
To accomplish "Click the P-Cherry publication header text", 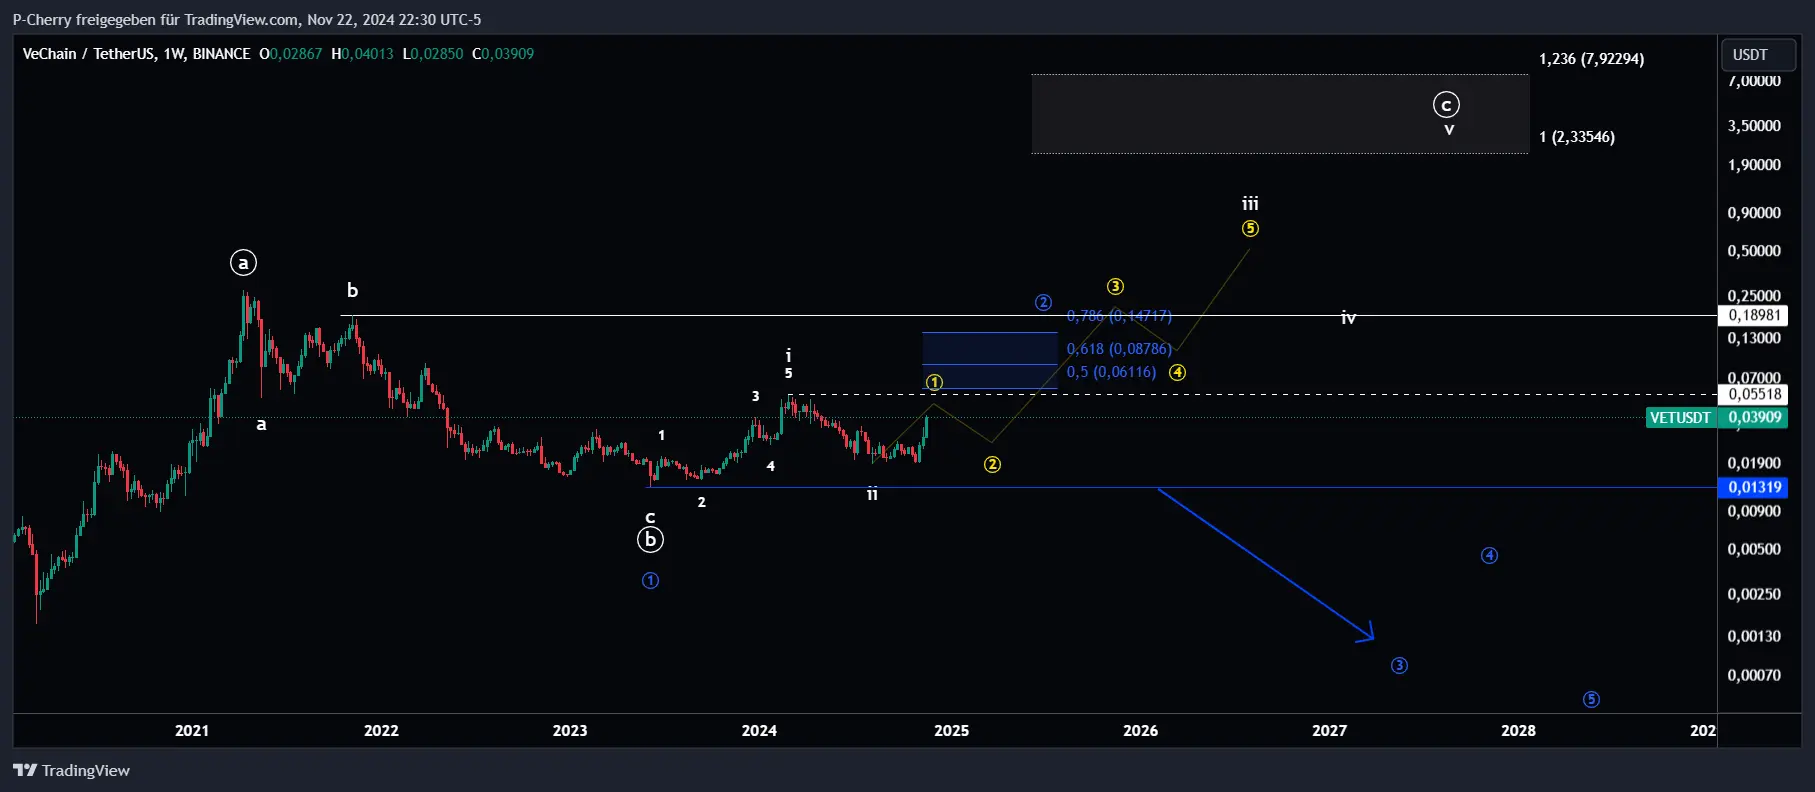I will click(x=246, y=19).
